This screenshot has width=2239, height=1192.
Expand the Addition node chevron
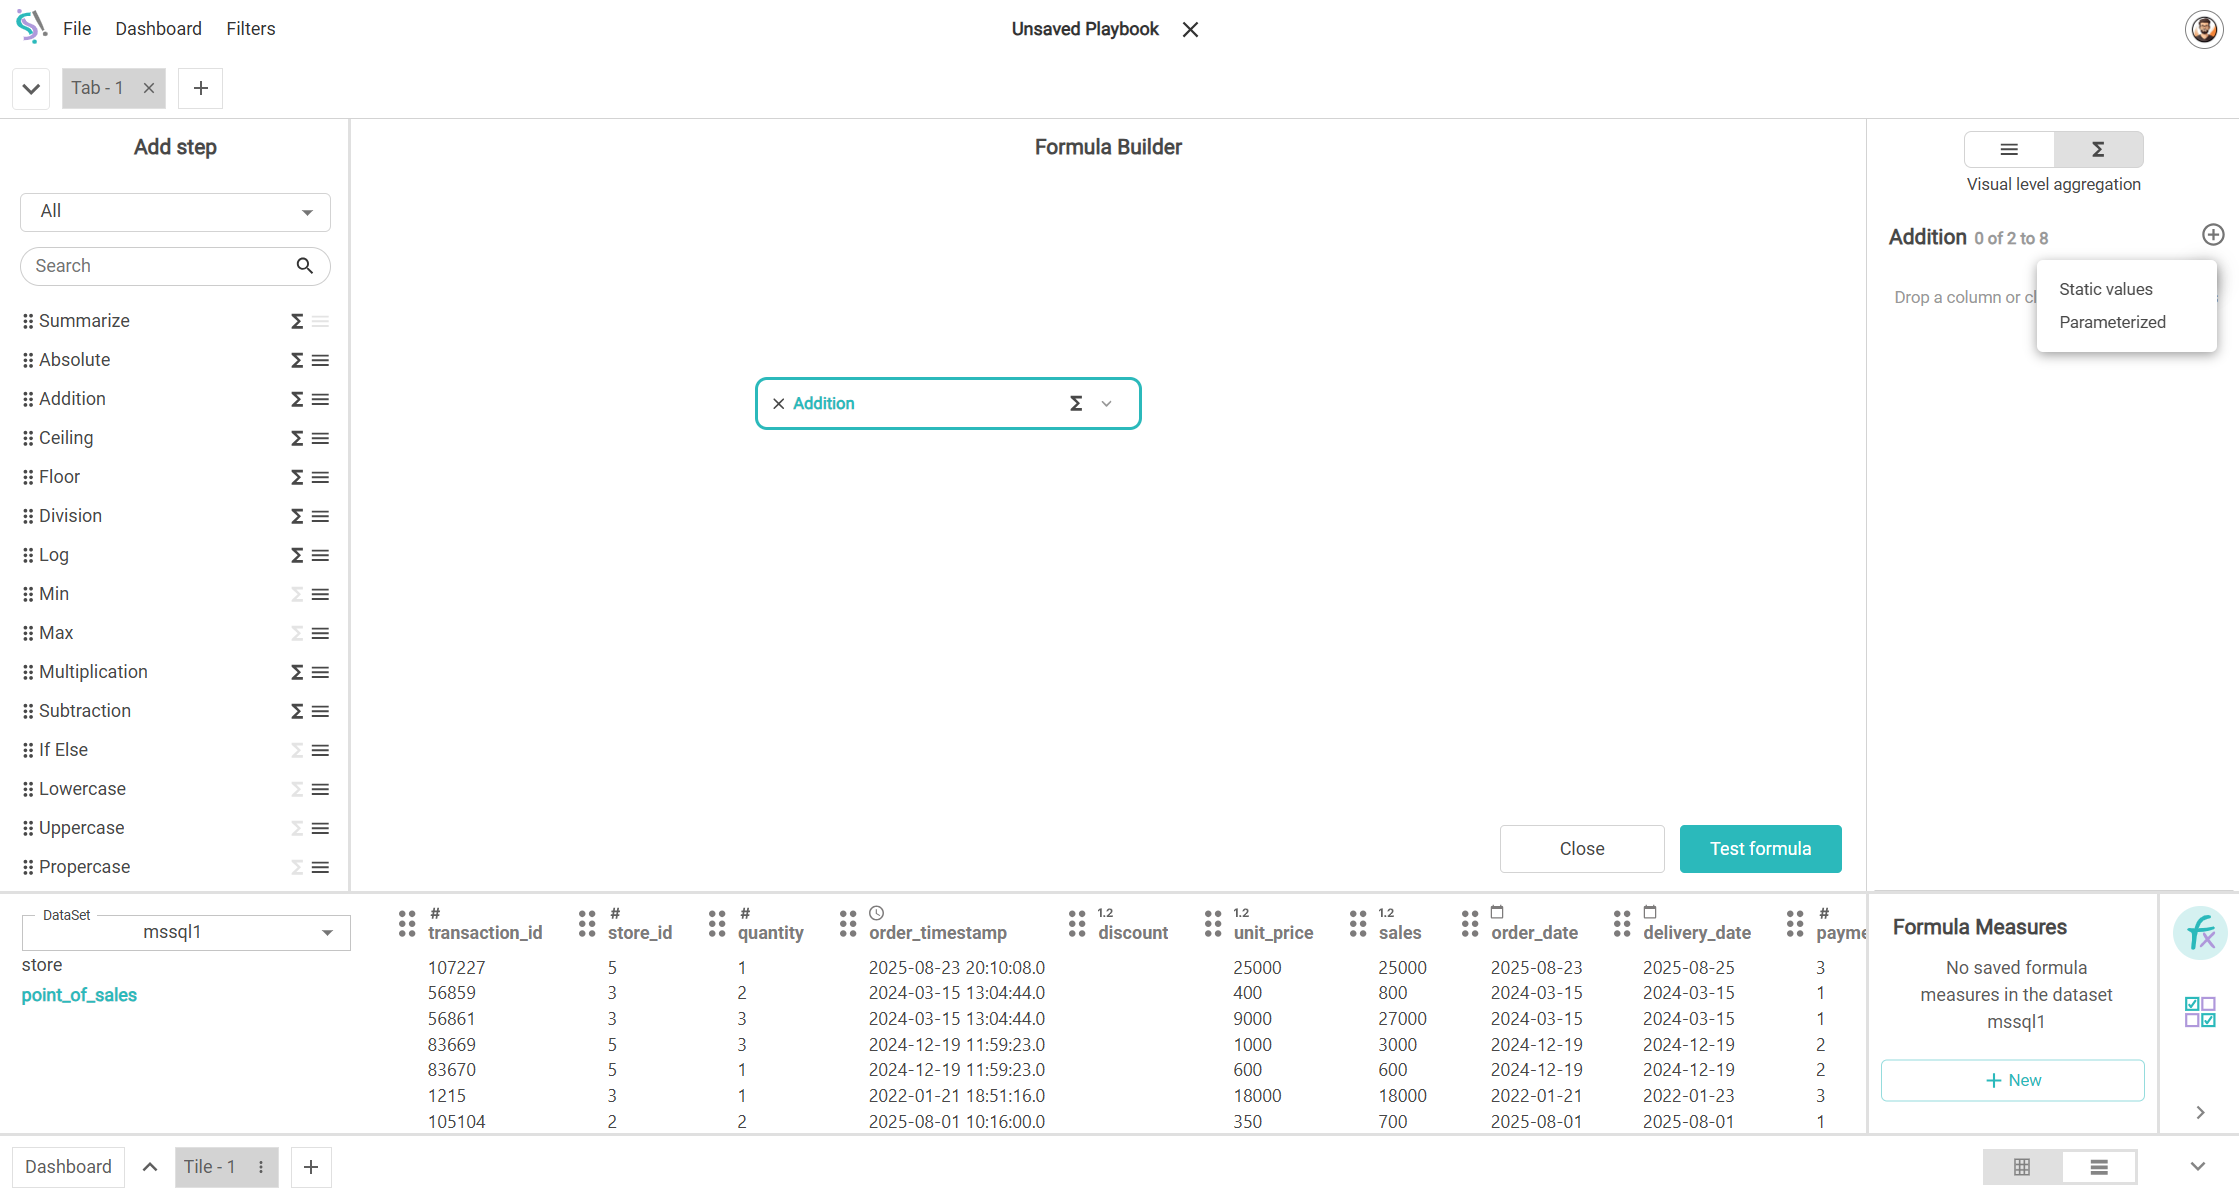click(1107, 404)
